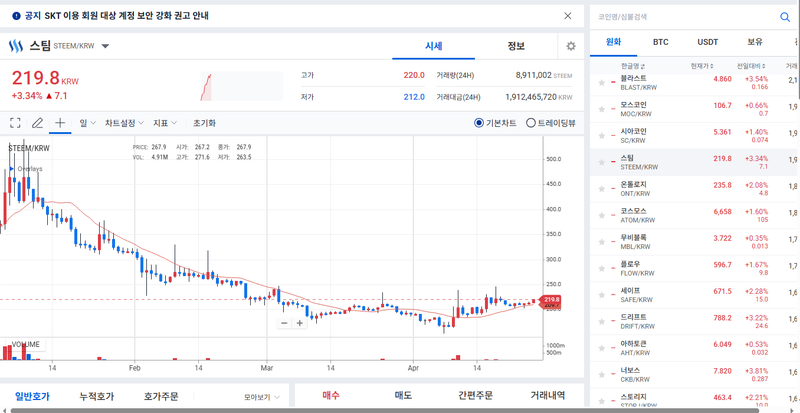Click the fullscreen chart icon
The image size is (800, 413).
[15, 123]
